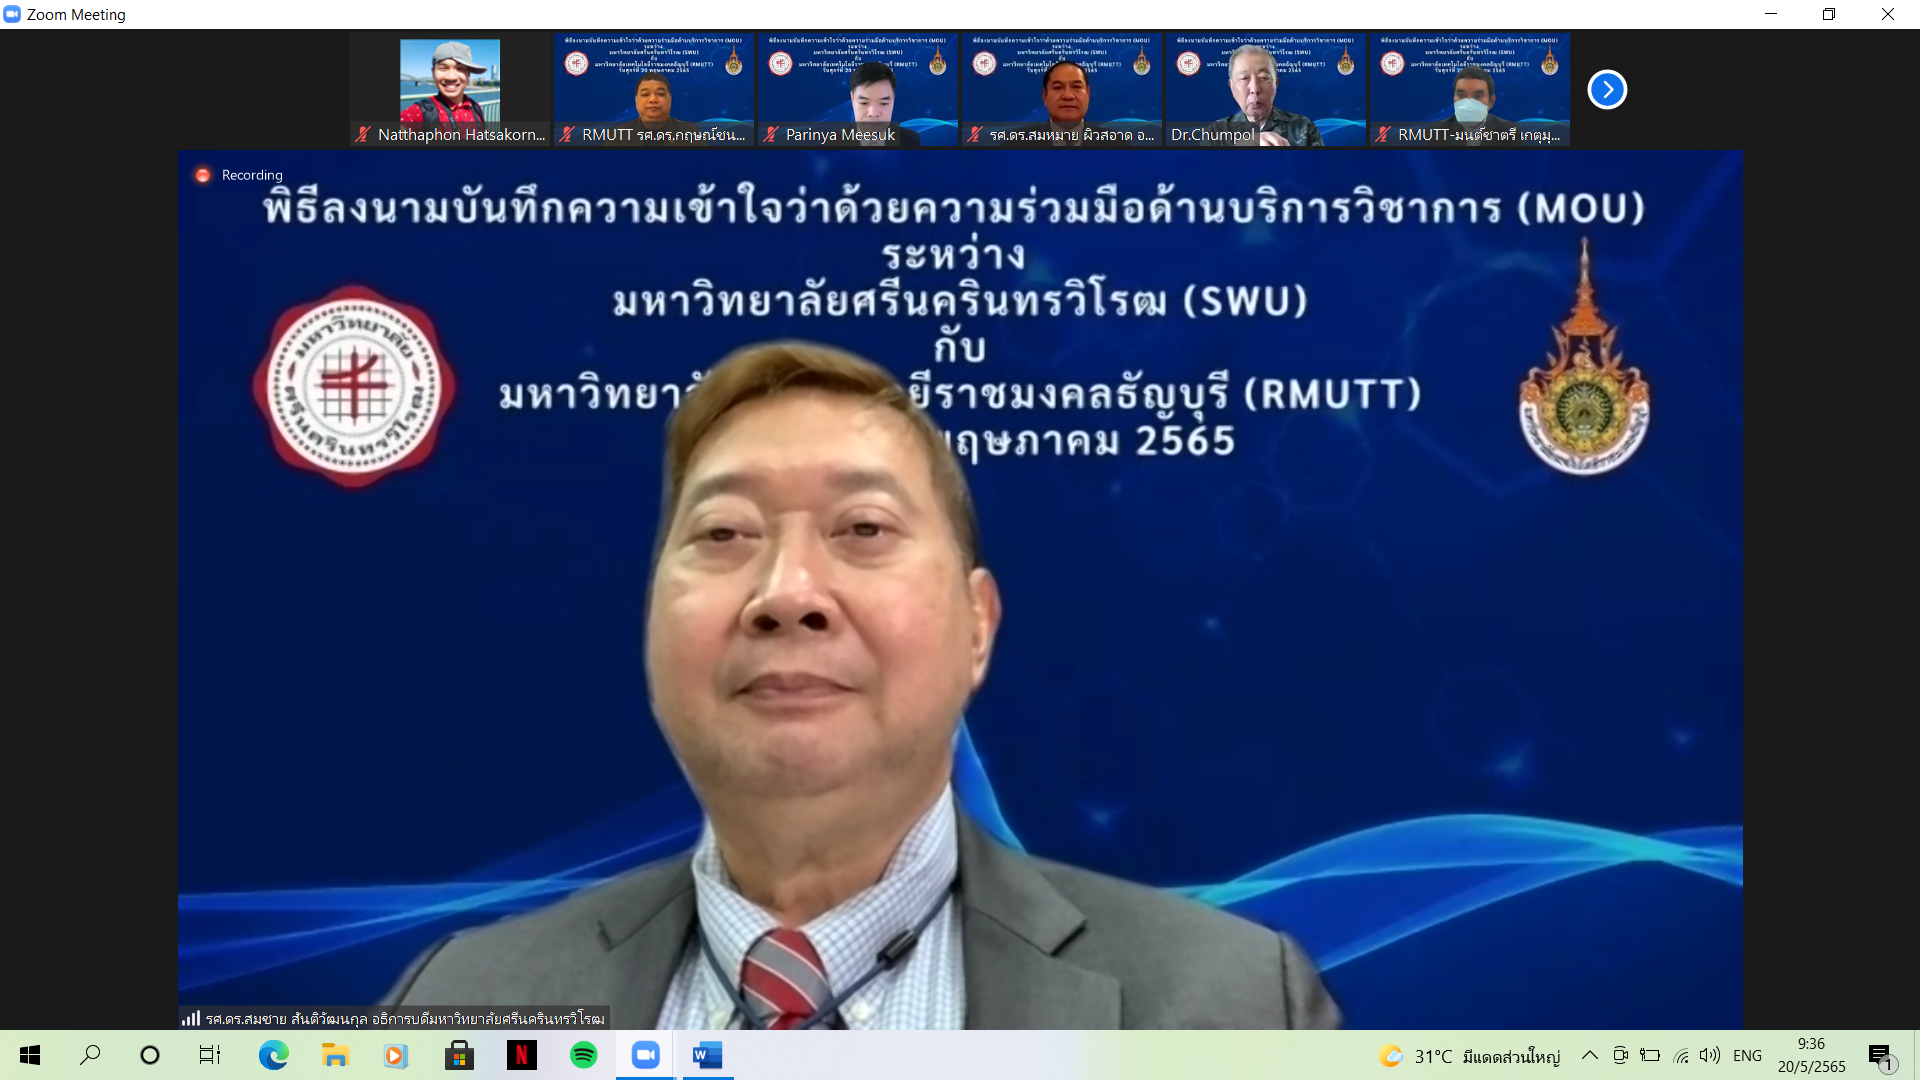Image resolution: width=1920 pixels, height=1080 pixels.
Task: Launch Microsoft Edge from taskbar
Action: (x=273, y=1055)
